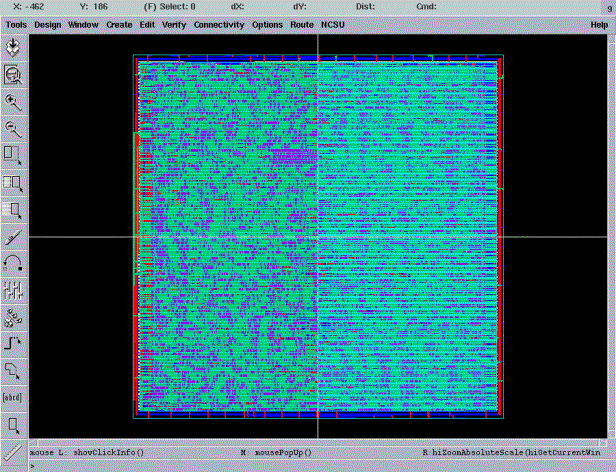
Task: Click the Undo curved arrow icon
Action: [14, 263]
